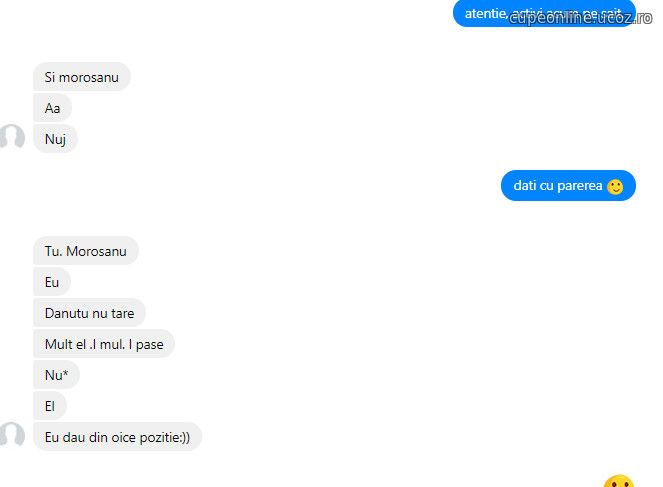663x487 pixels.
Task: Click the 'Nuj' message bubble
Action: (x=55, y=139)
